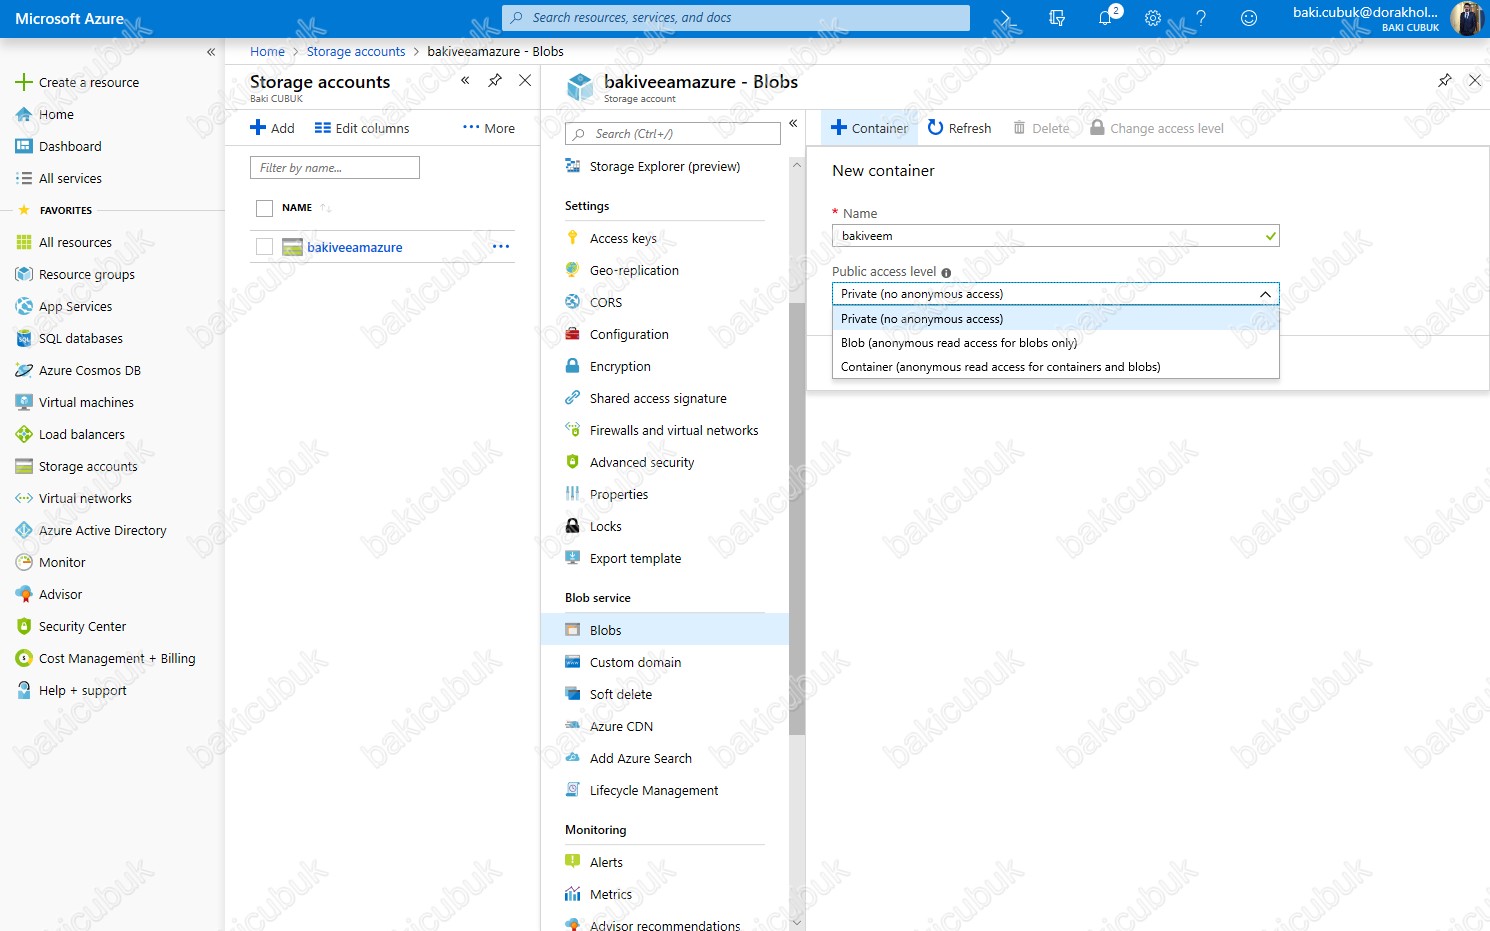
Task: Click the resource menu scrollbar thumb
Action: [x=797, y=519]
